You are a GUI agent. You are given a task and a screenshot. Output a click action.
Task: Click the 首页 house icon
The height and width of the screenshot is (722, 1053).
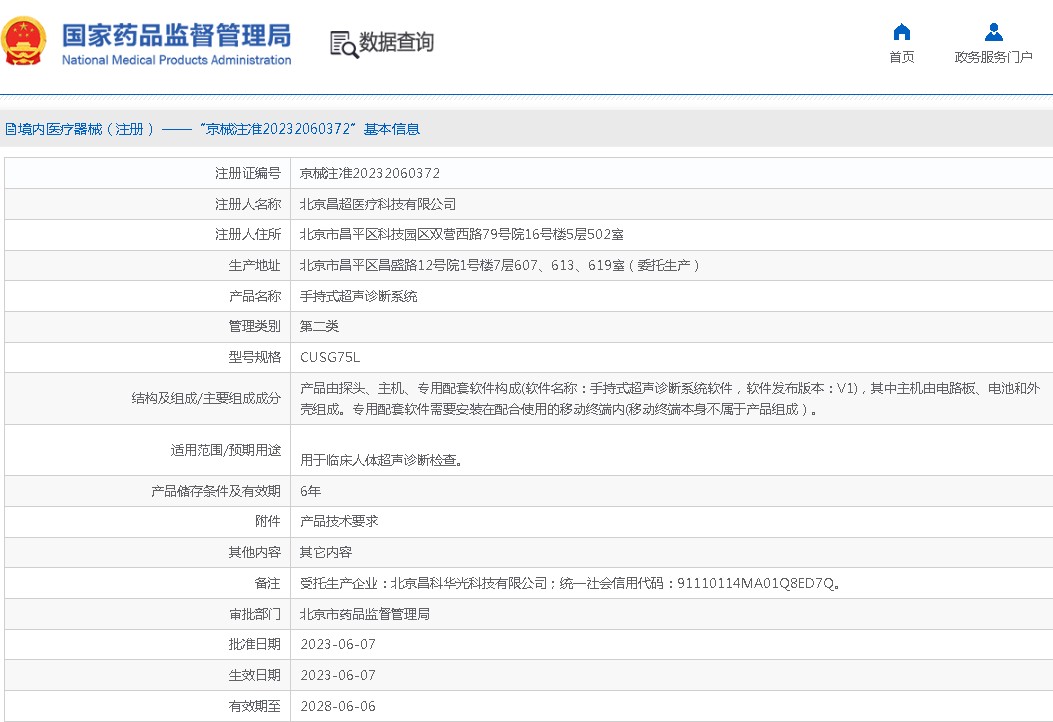(x=901, y=32)
